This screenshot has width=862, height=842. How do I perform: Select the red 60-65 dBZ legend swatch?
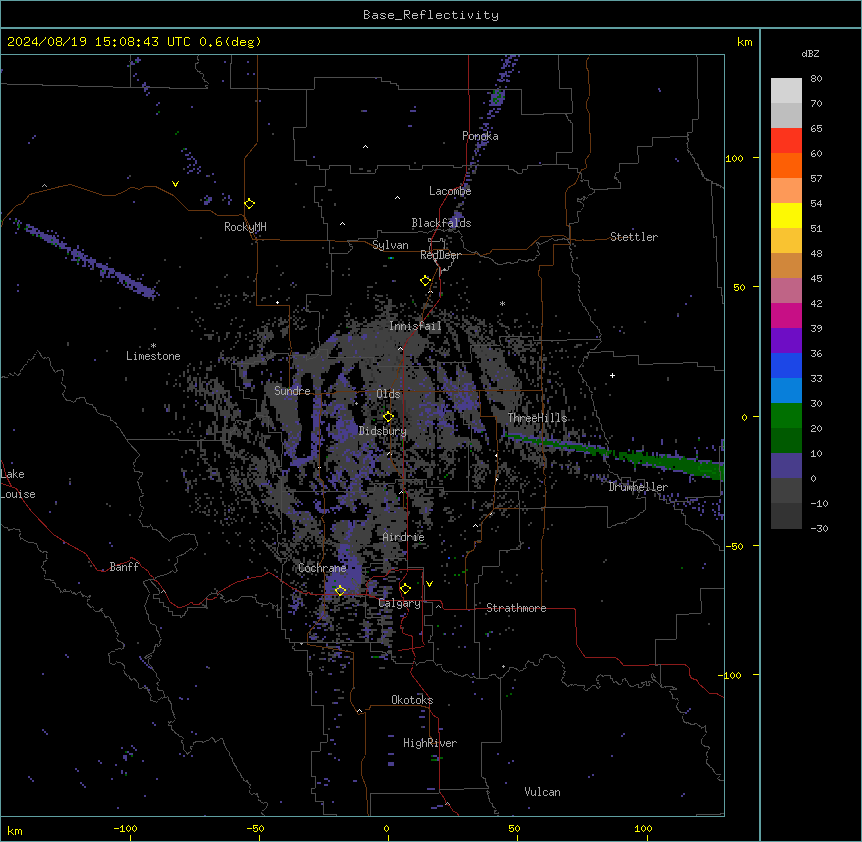pyautogui.click(x=786, y=141)
